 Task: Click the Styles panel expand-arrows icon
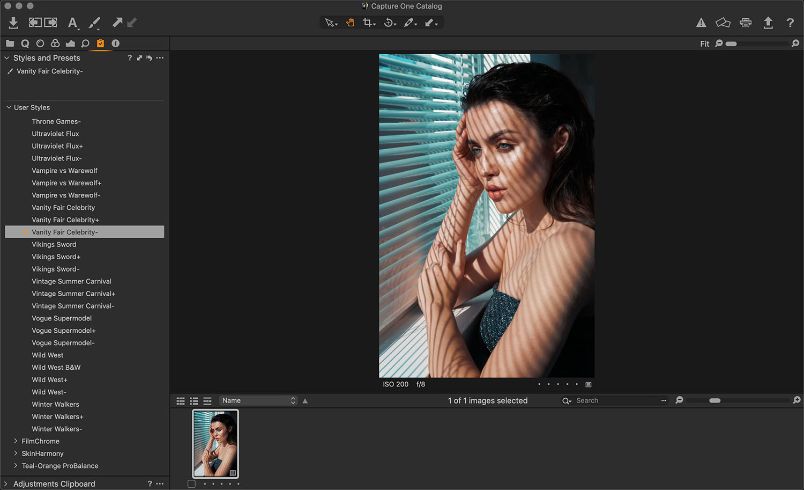139,58
